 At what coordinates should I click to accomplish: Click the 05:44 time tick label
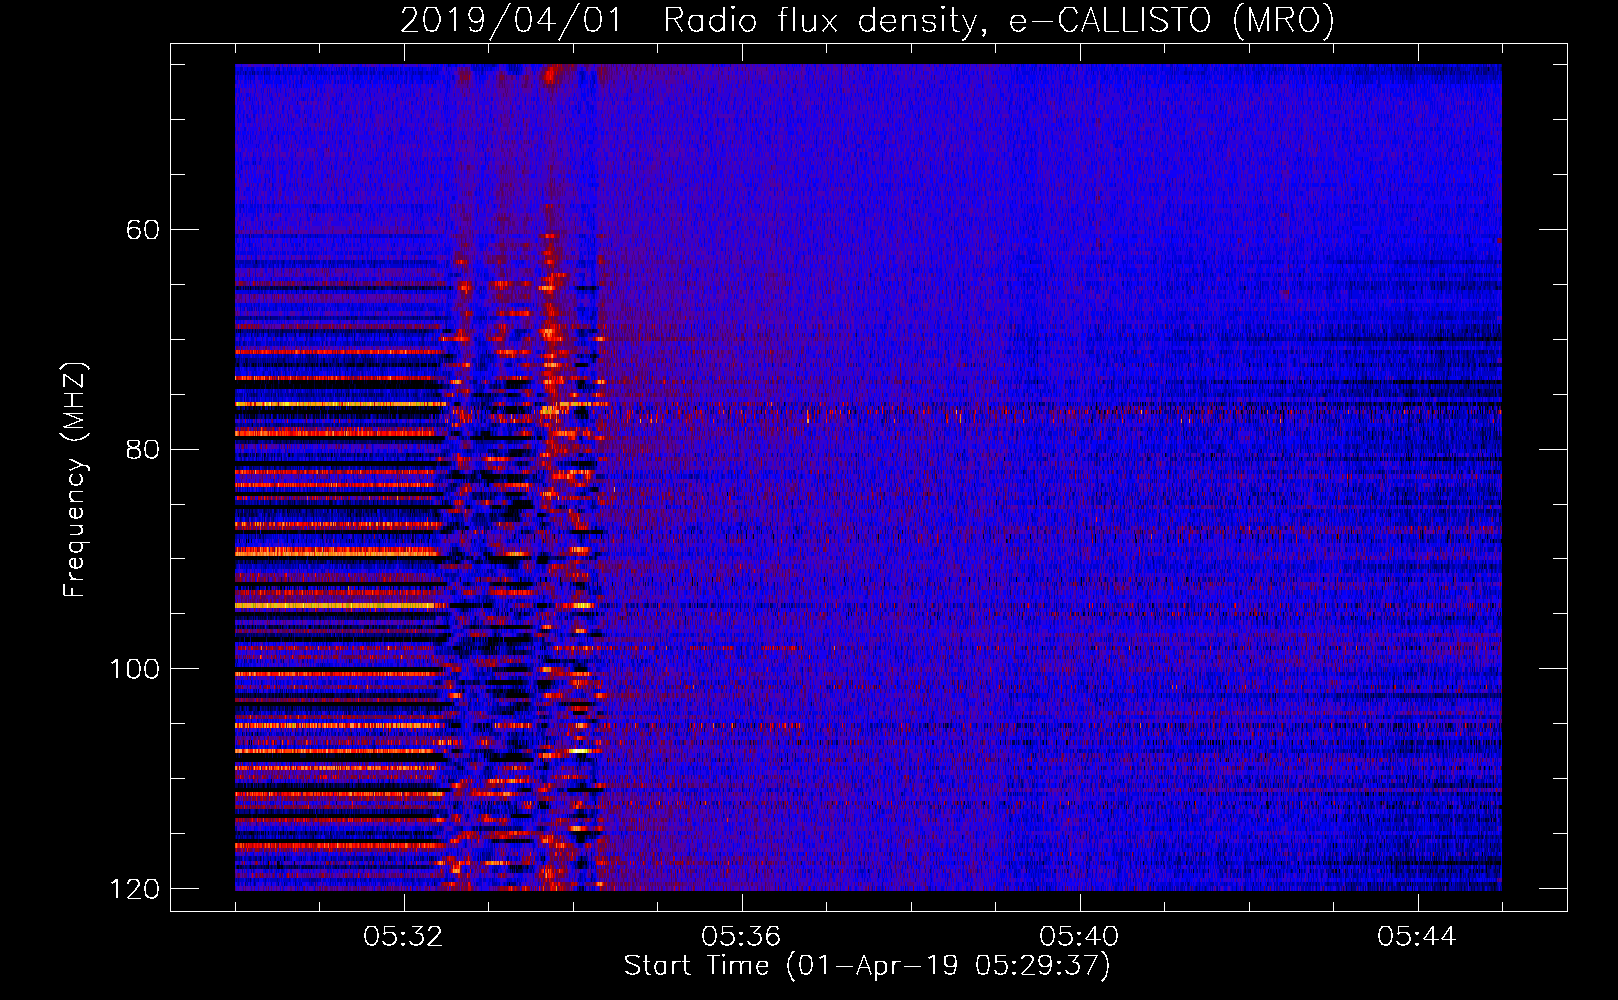(x=1417, y=937)
